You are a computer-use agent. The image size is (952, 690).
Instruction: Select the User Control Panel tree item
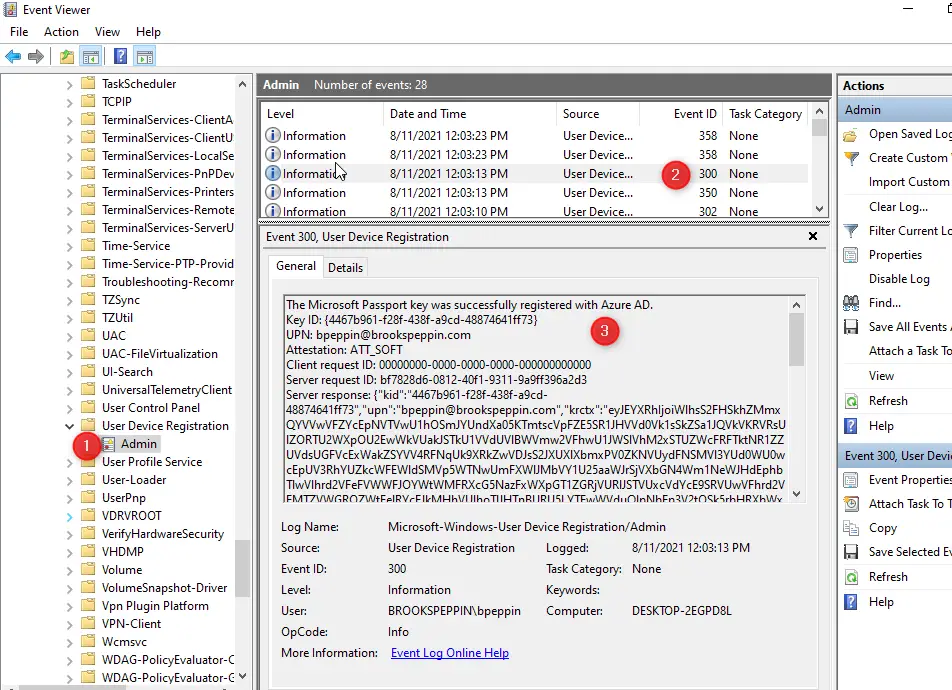[x=151, y=408]
